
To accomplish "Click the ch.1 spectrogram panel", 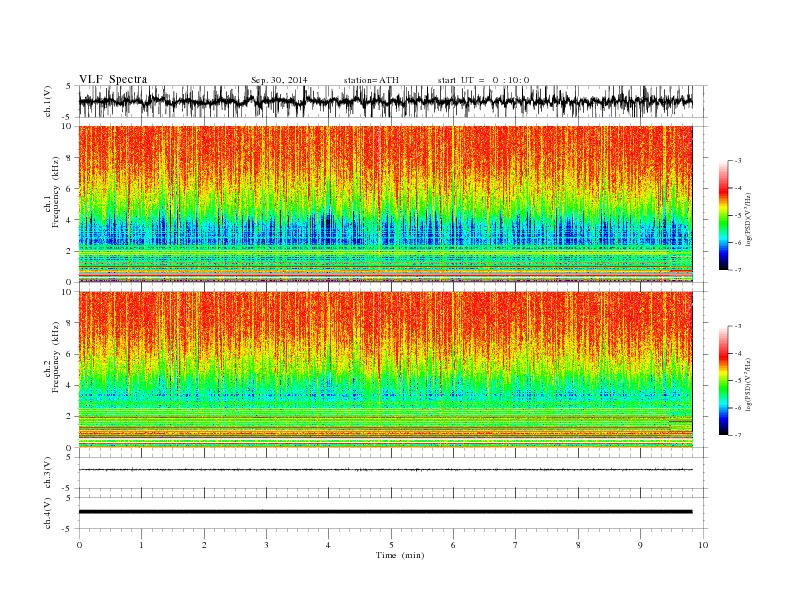I will tap(385, 204).
